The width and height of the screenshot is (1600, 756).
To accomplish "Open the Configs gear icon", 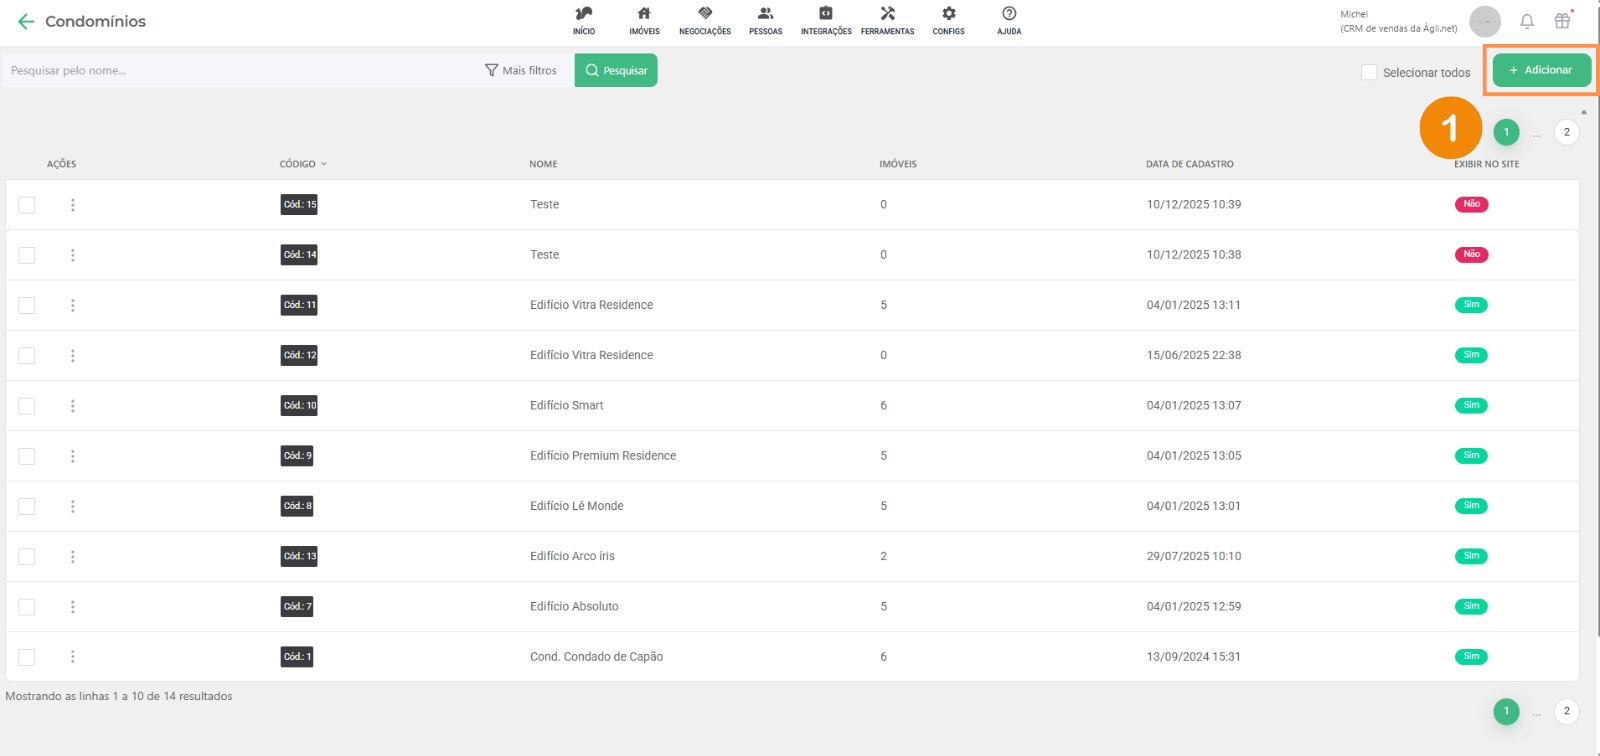I will click(x=948, y=14).
